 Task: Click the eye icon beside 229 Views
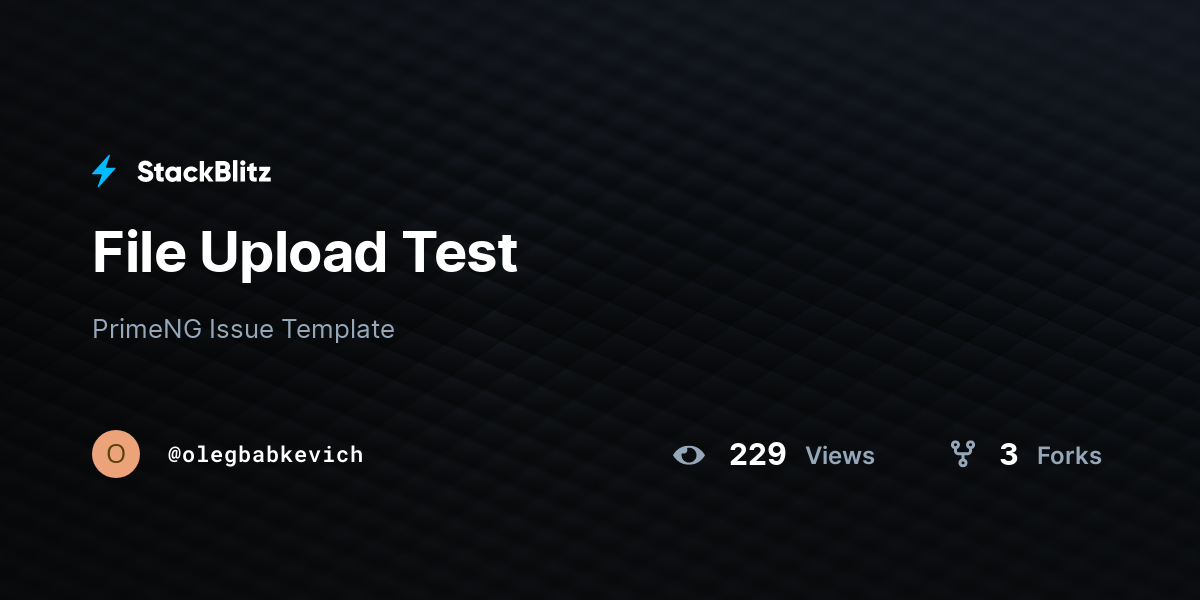click(689, 455)
